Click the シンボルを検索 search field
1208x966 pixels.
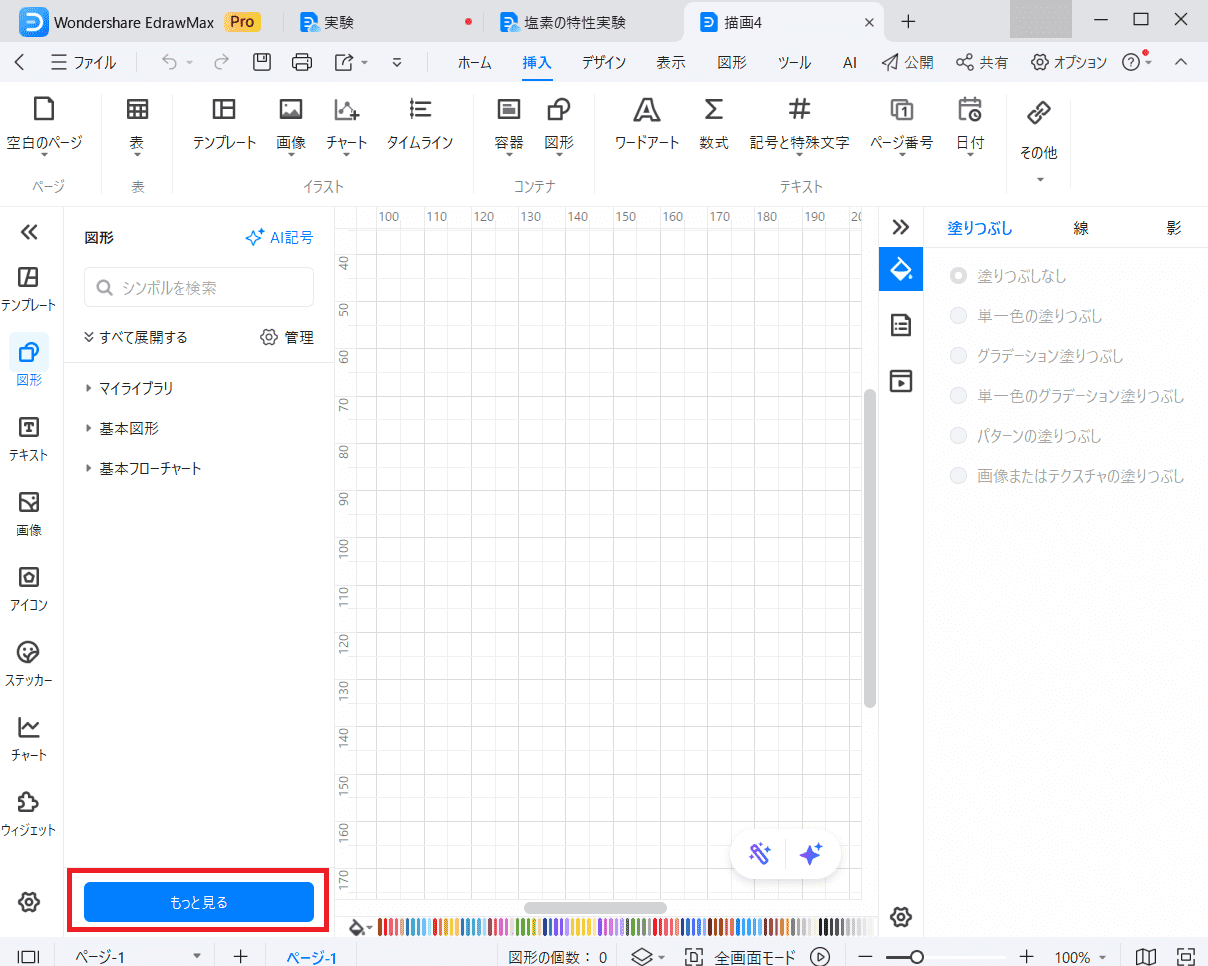199,288
